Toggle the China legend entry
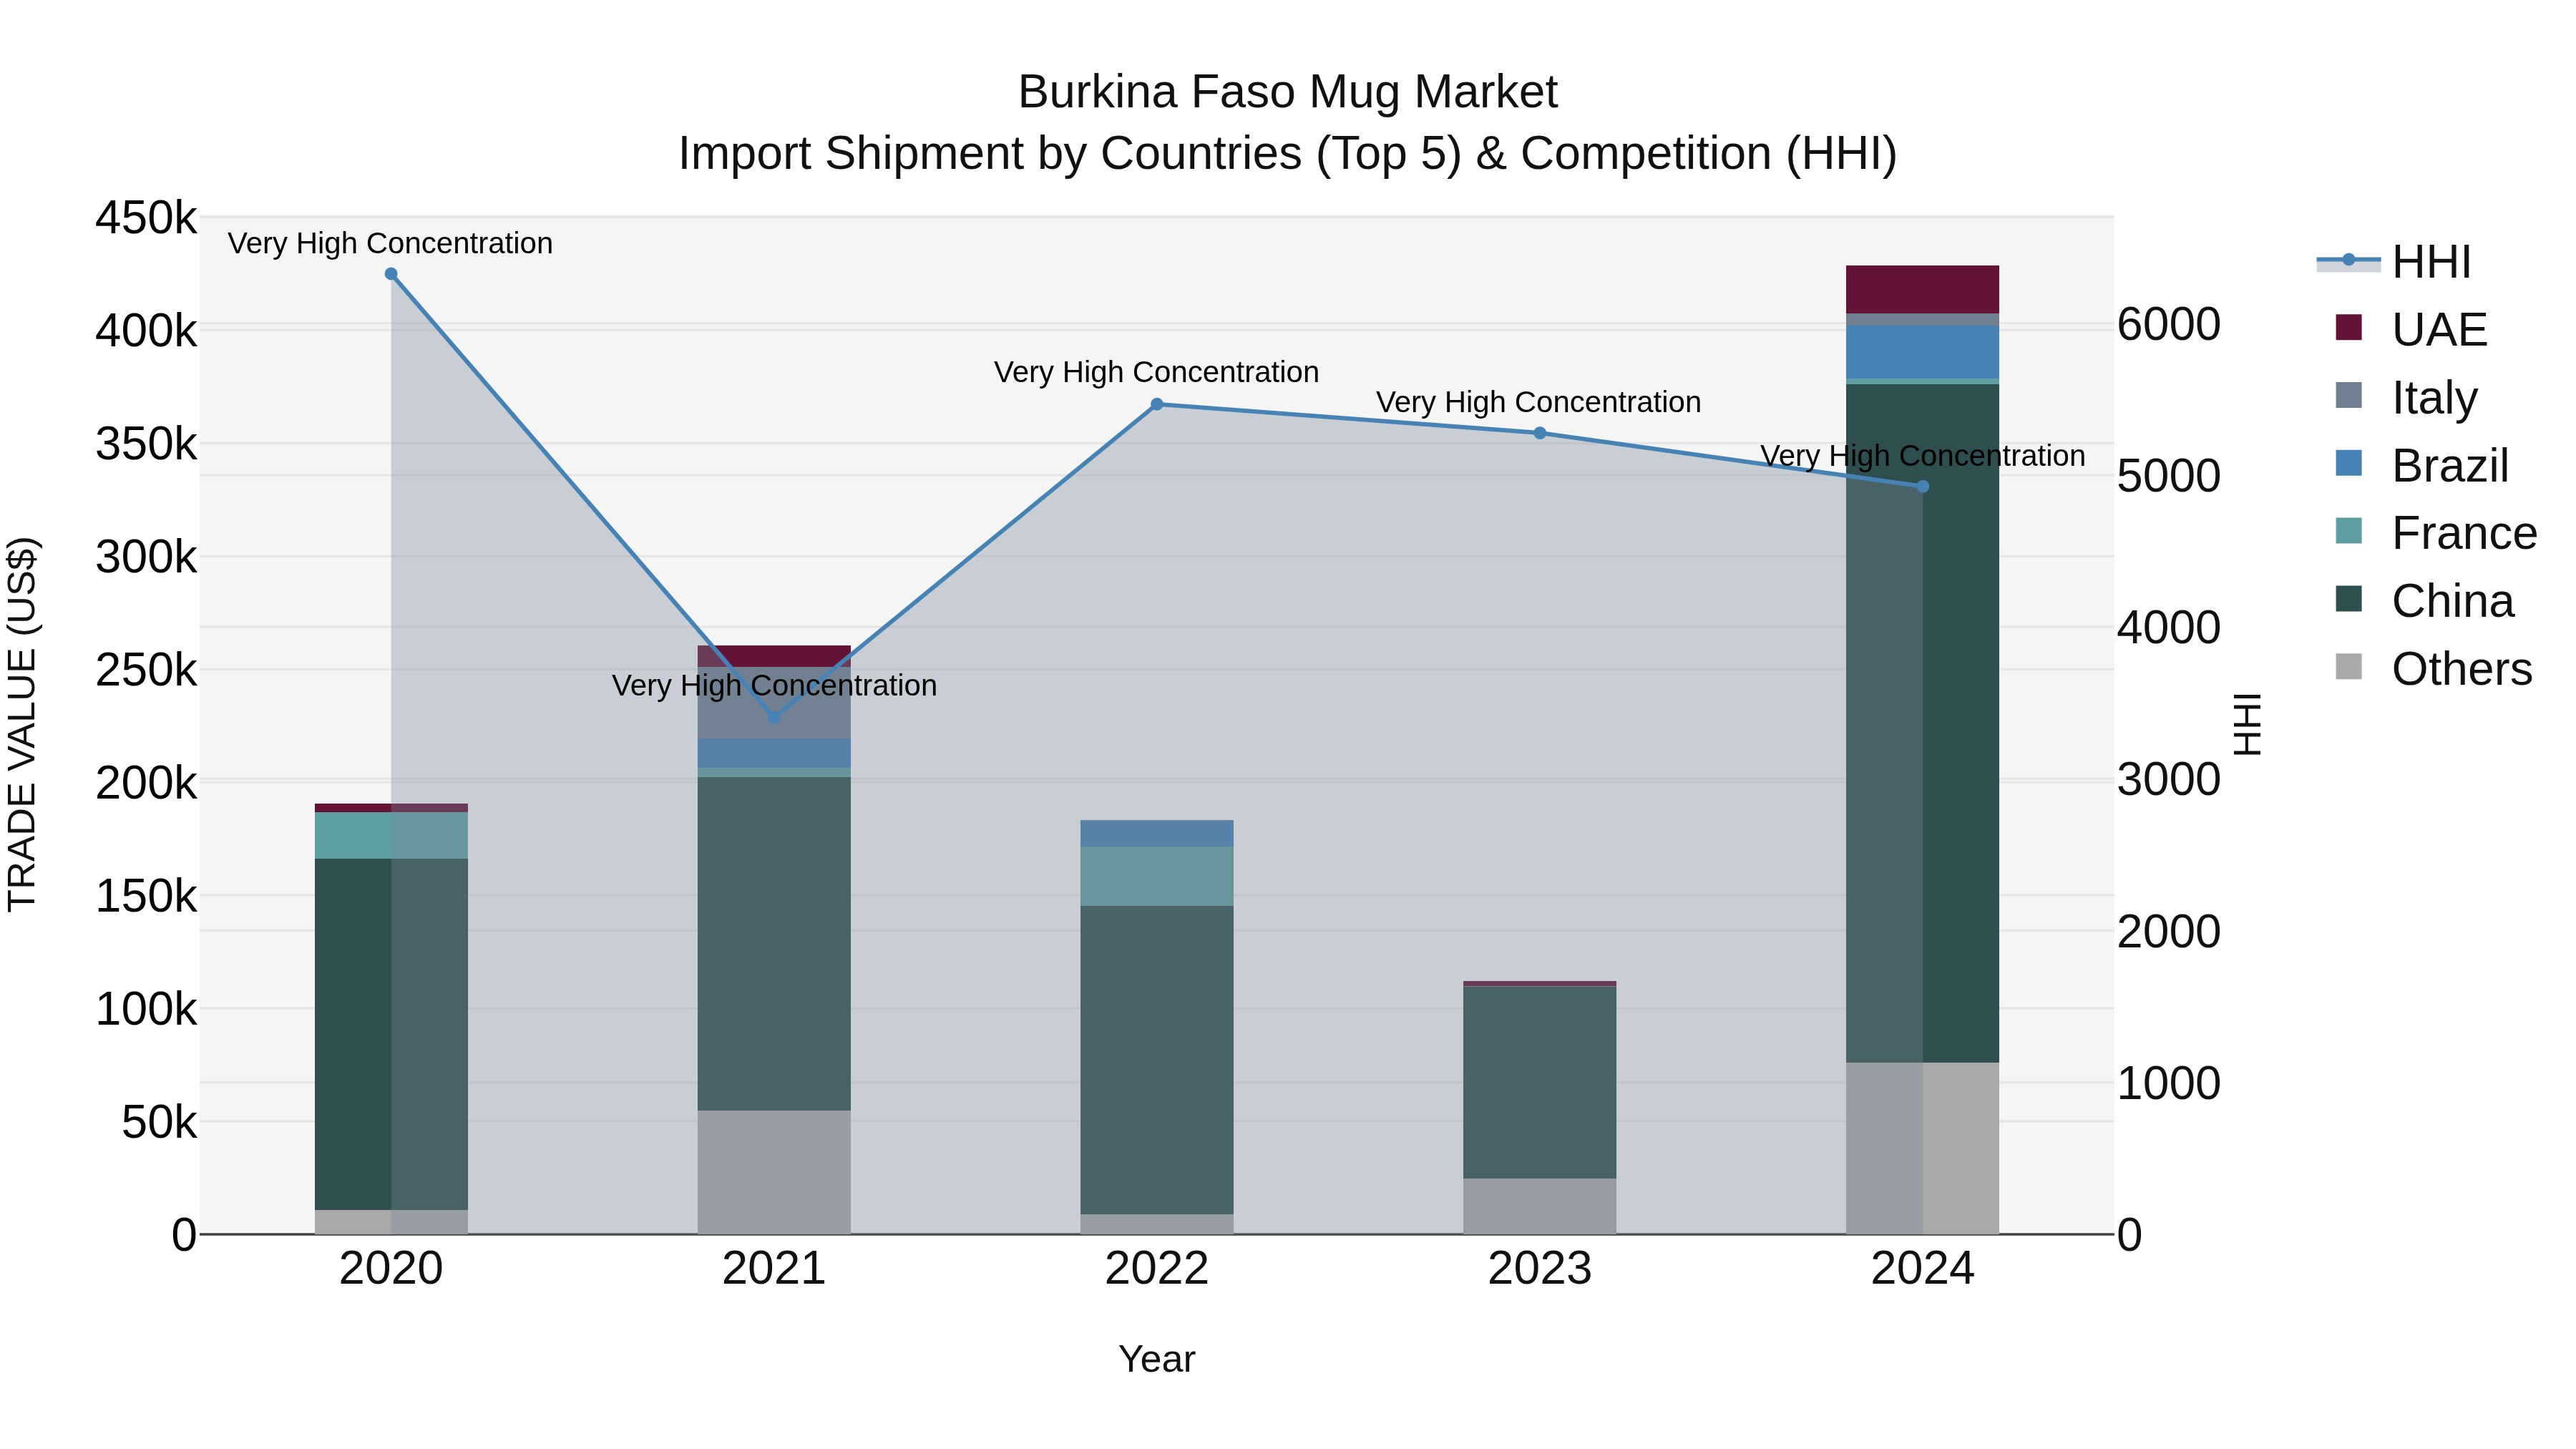2576x1449 pixels. (2424, 601)
